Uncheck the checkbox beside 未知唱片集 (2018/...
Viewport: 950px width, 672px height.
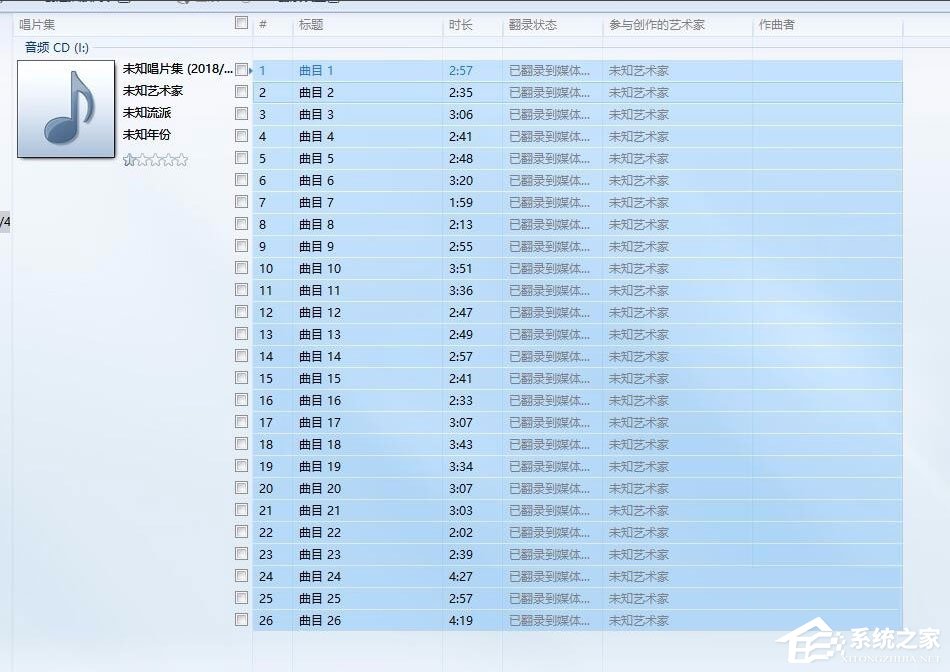tap(241, 70)
